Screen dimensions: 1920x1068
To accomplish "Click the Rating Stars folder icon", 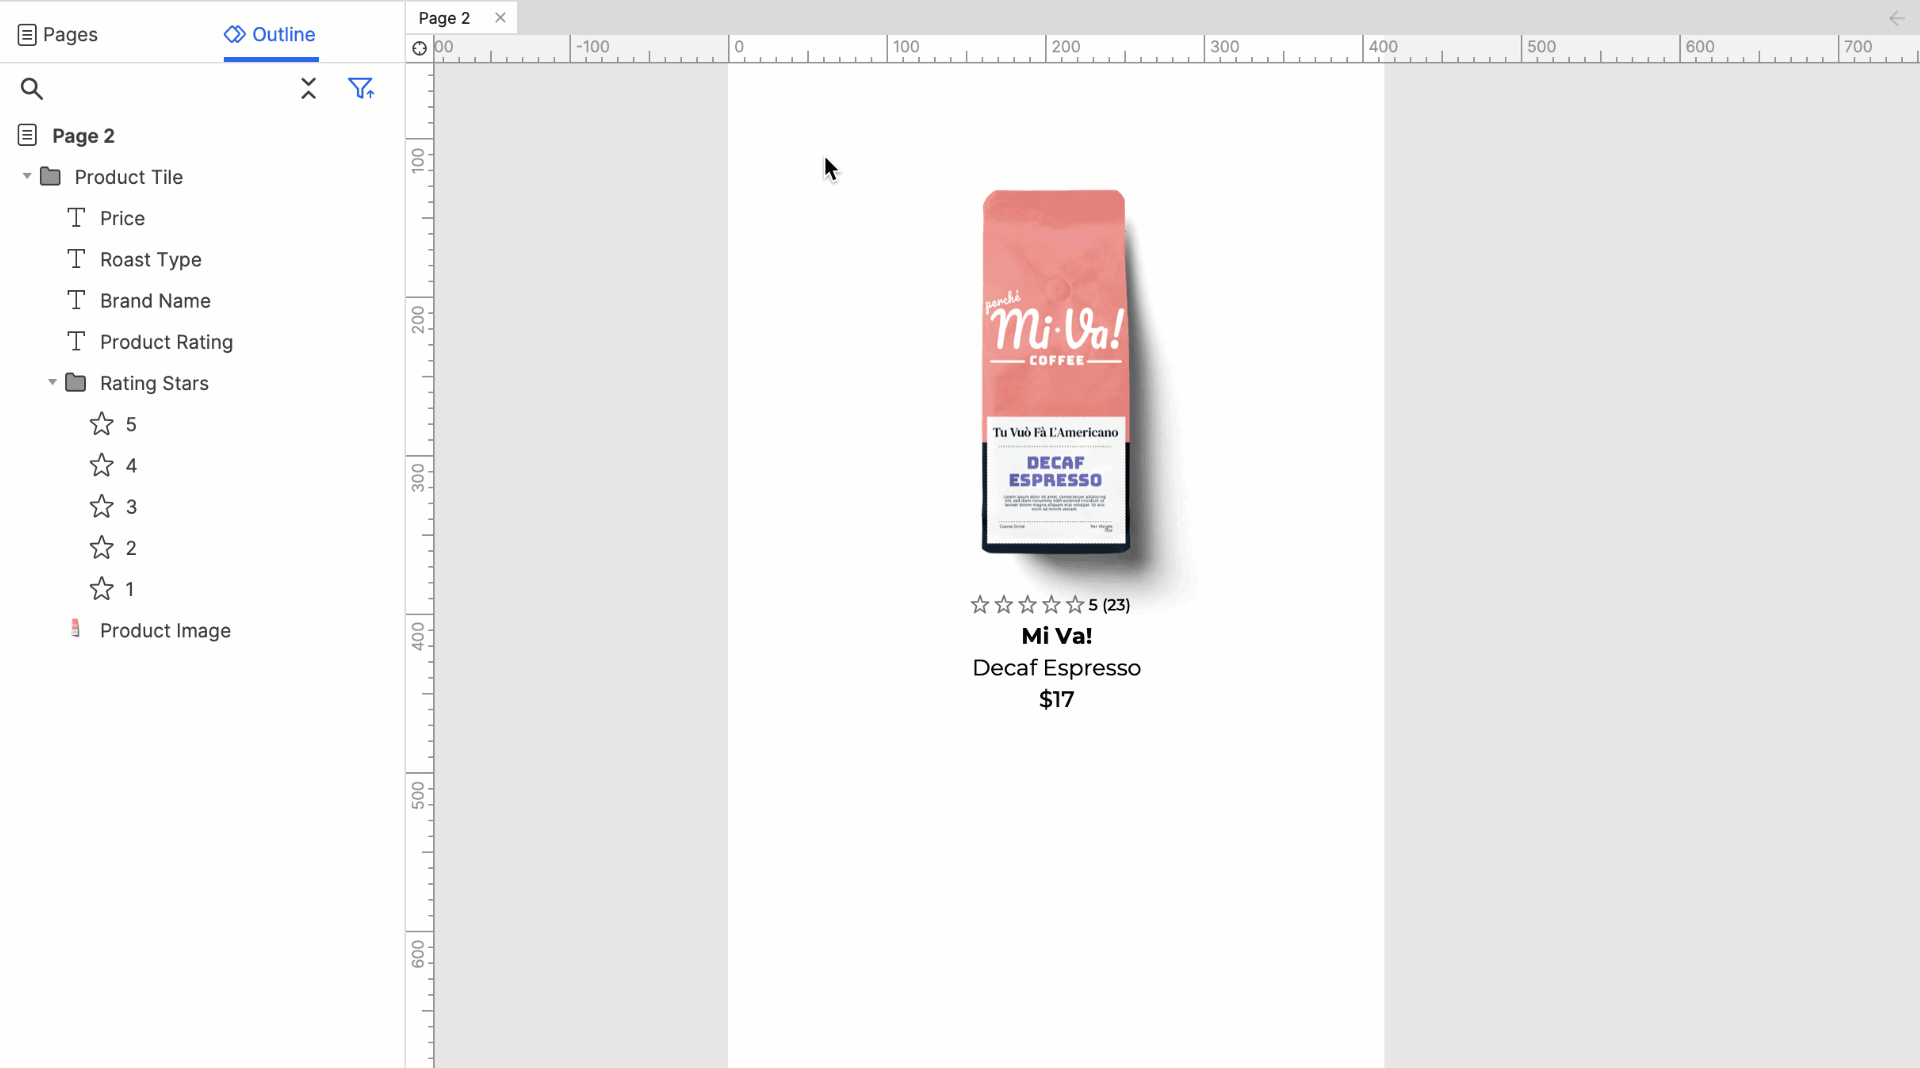I will click(x=75, y=382).
